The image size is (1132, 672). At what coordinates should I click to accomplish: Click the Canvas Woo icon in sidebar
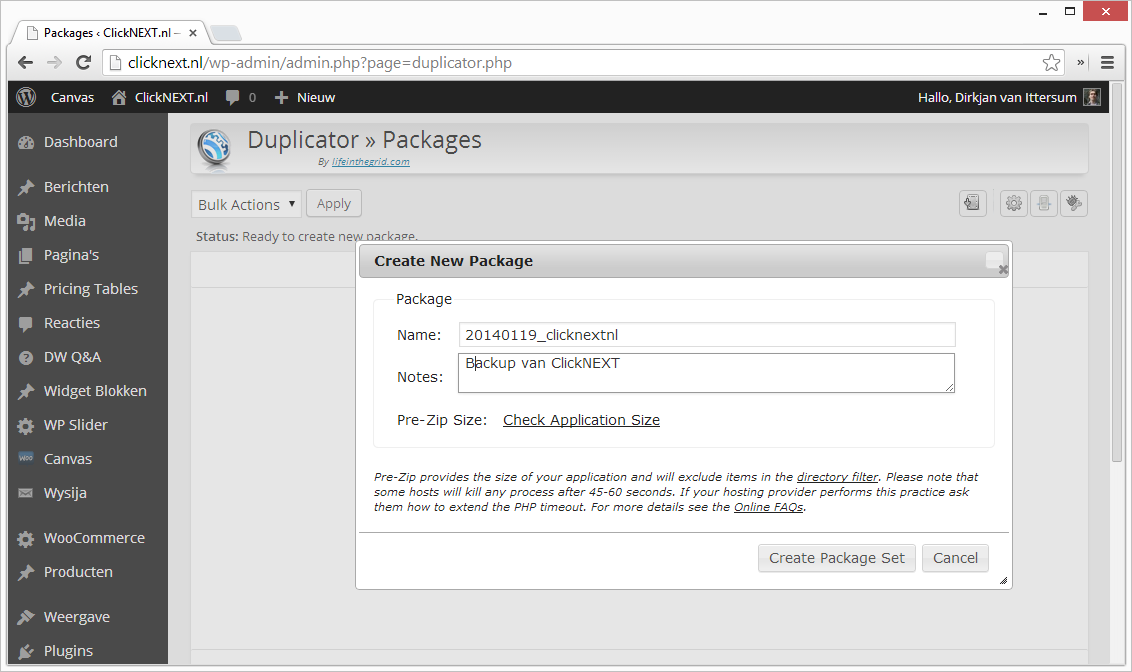[26, 458]
